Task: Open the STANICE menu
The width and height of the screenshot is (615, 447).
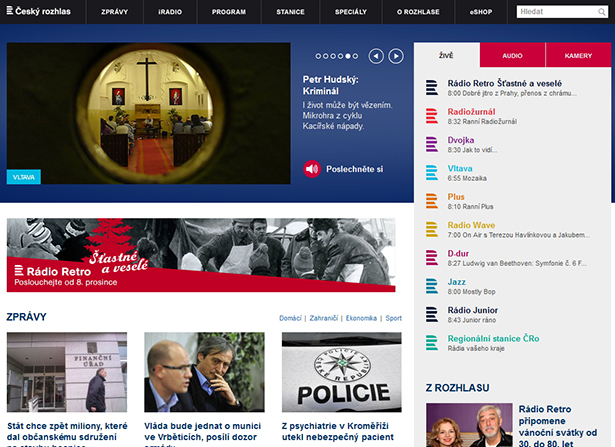Action: click(x=290, y=12)
